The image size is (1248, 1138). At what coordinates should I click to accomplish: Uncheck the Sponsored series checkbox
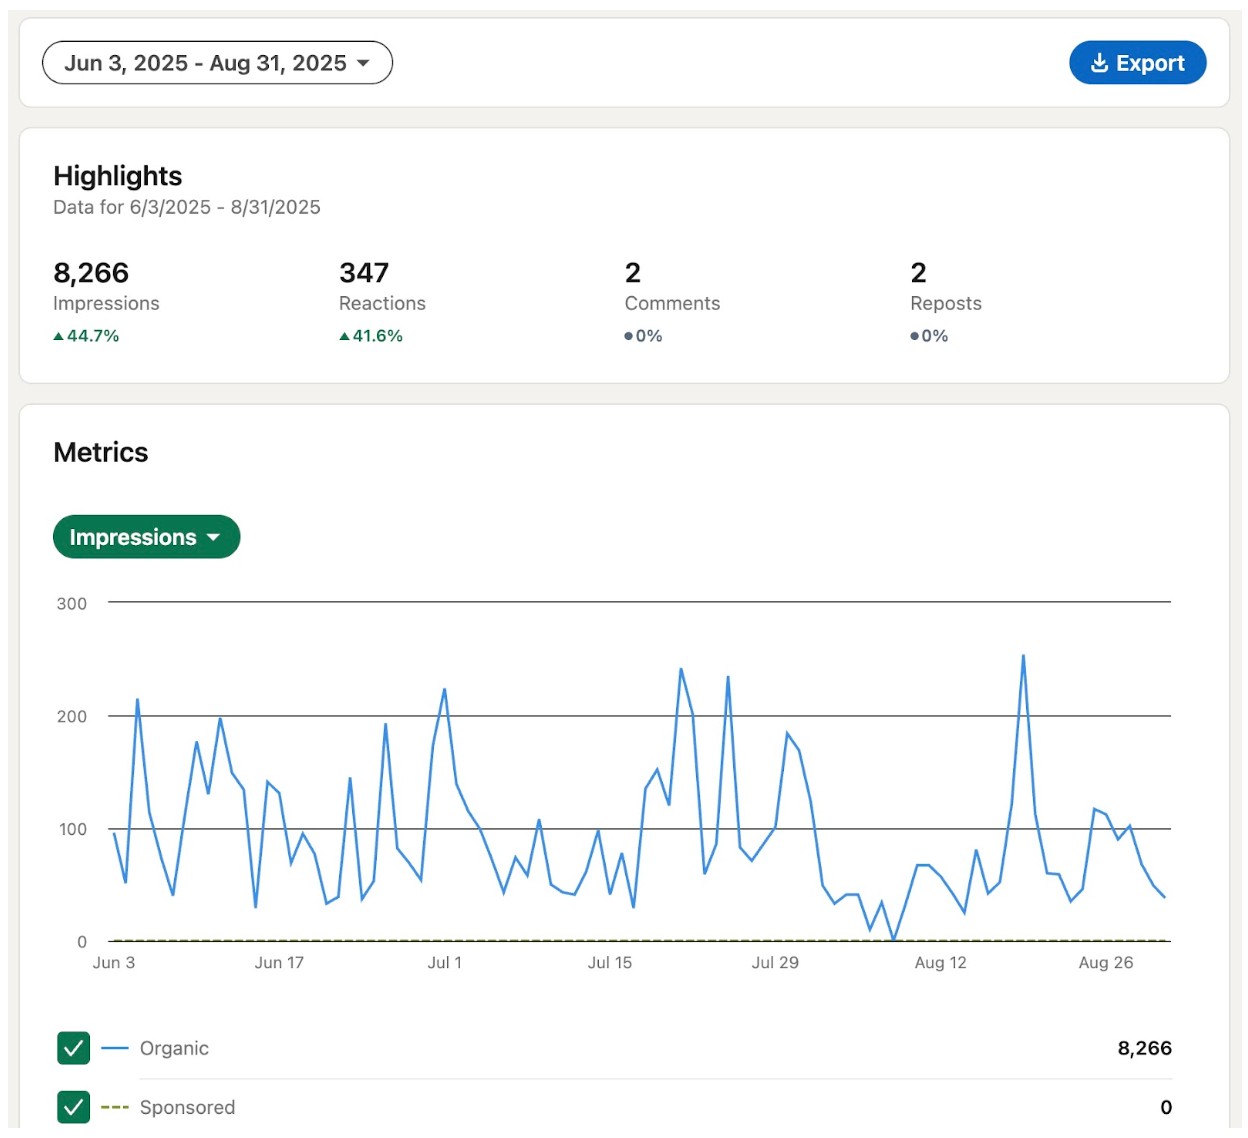[74, 1107]
